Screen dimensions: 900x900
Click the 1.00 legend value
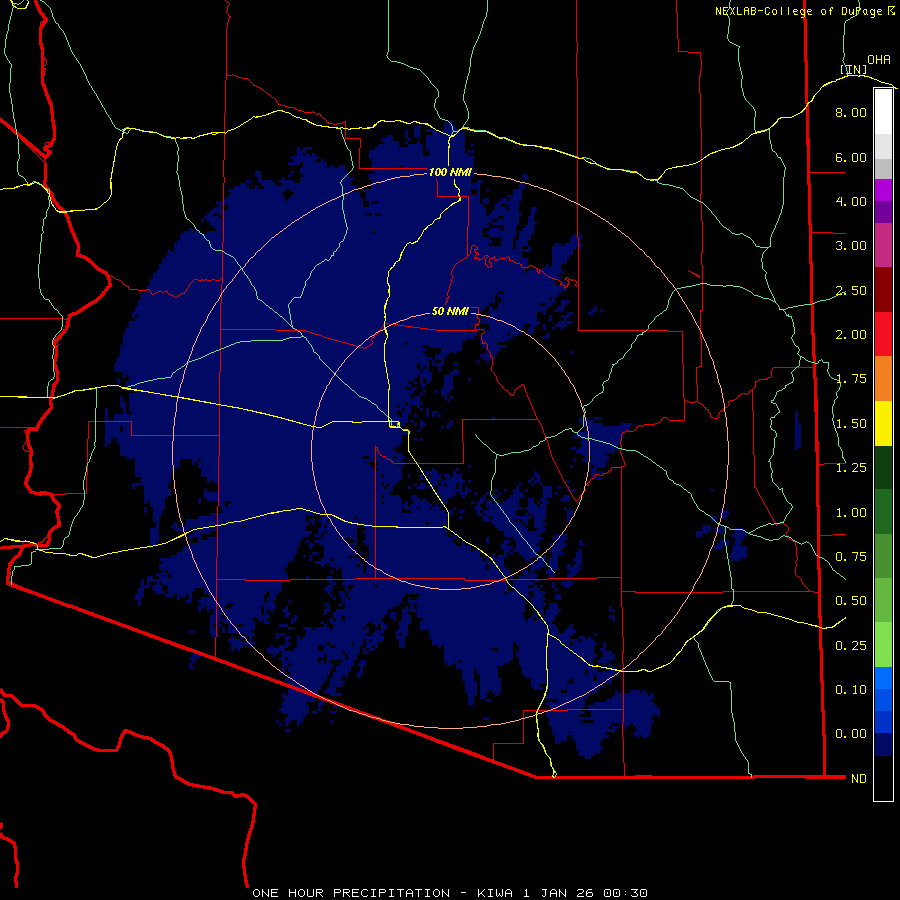click(x=851, y=513)
